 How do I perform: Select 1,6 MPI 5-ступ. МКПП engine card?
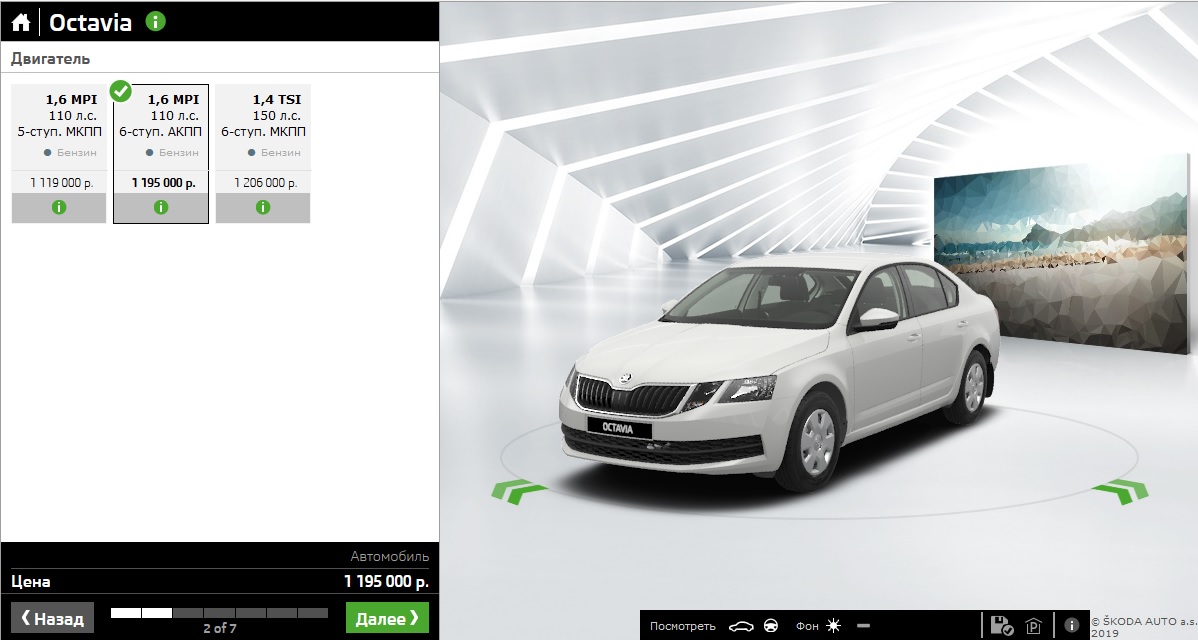tap(59, 154)
